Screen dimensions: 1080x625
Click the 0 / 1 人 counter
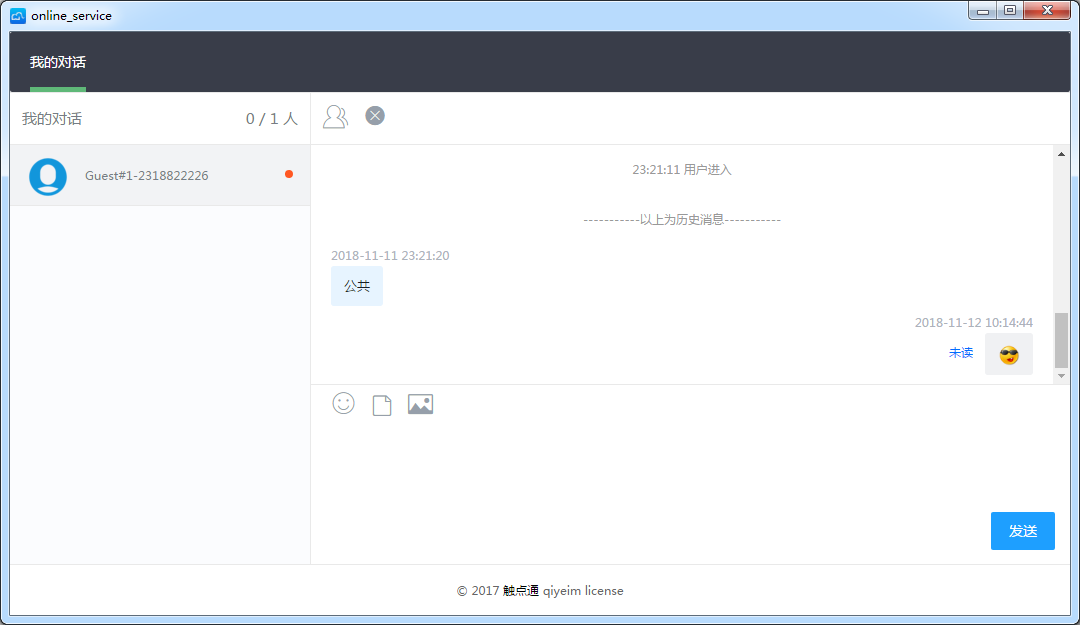(x=271, y=117)
